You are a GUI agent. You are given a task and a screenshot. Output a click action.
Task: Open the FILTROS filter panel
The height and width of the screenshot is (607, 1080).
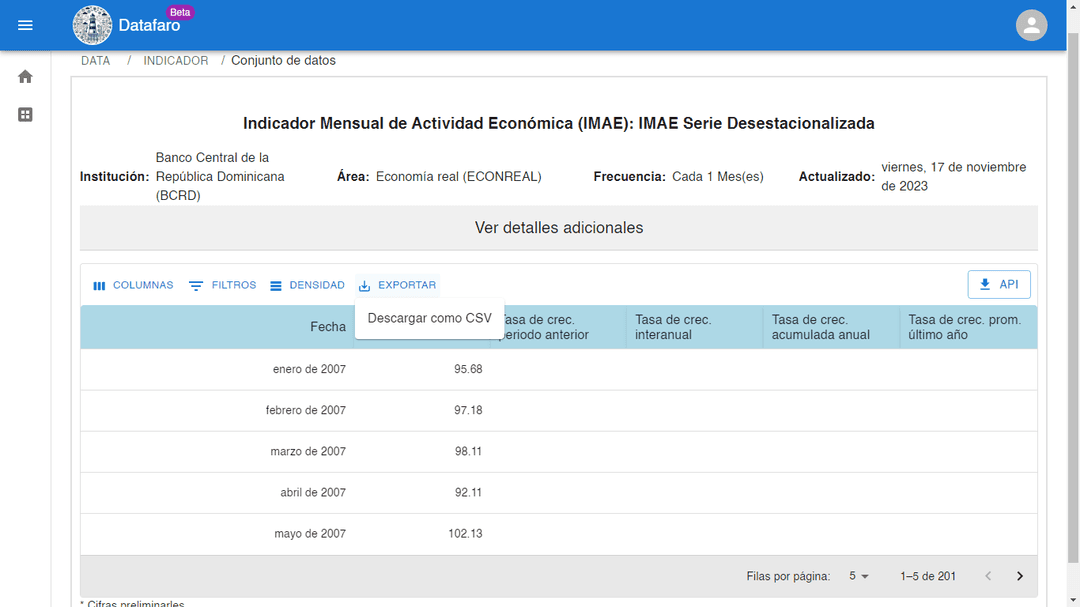(x=222, y=285)
